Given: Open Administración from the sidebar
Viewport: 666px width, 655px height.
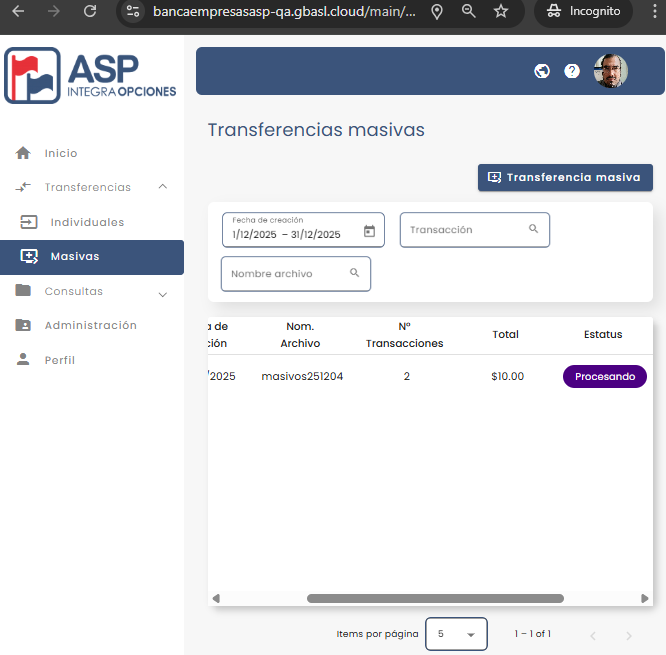Looking at the screenshot, I should point(90,325).
